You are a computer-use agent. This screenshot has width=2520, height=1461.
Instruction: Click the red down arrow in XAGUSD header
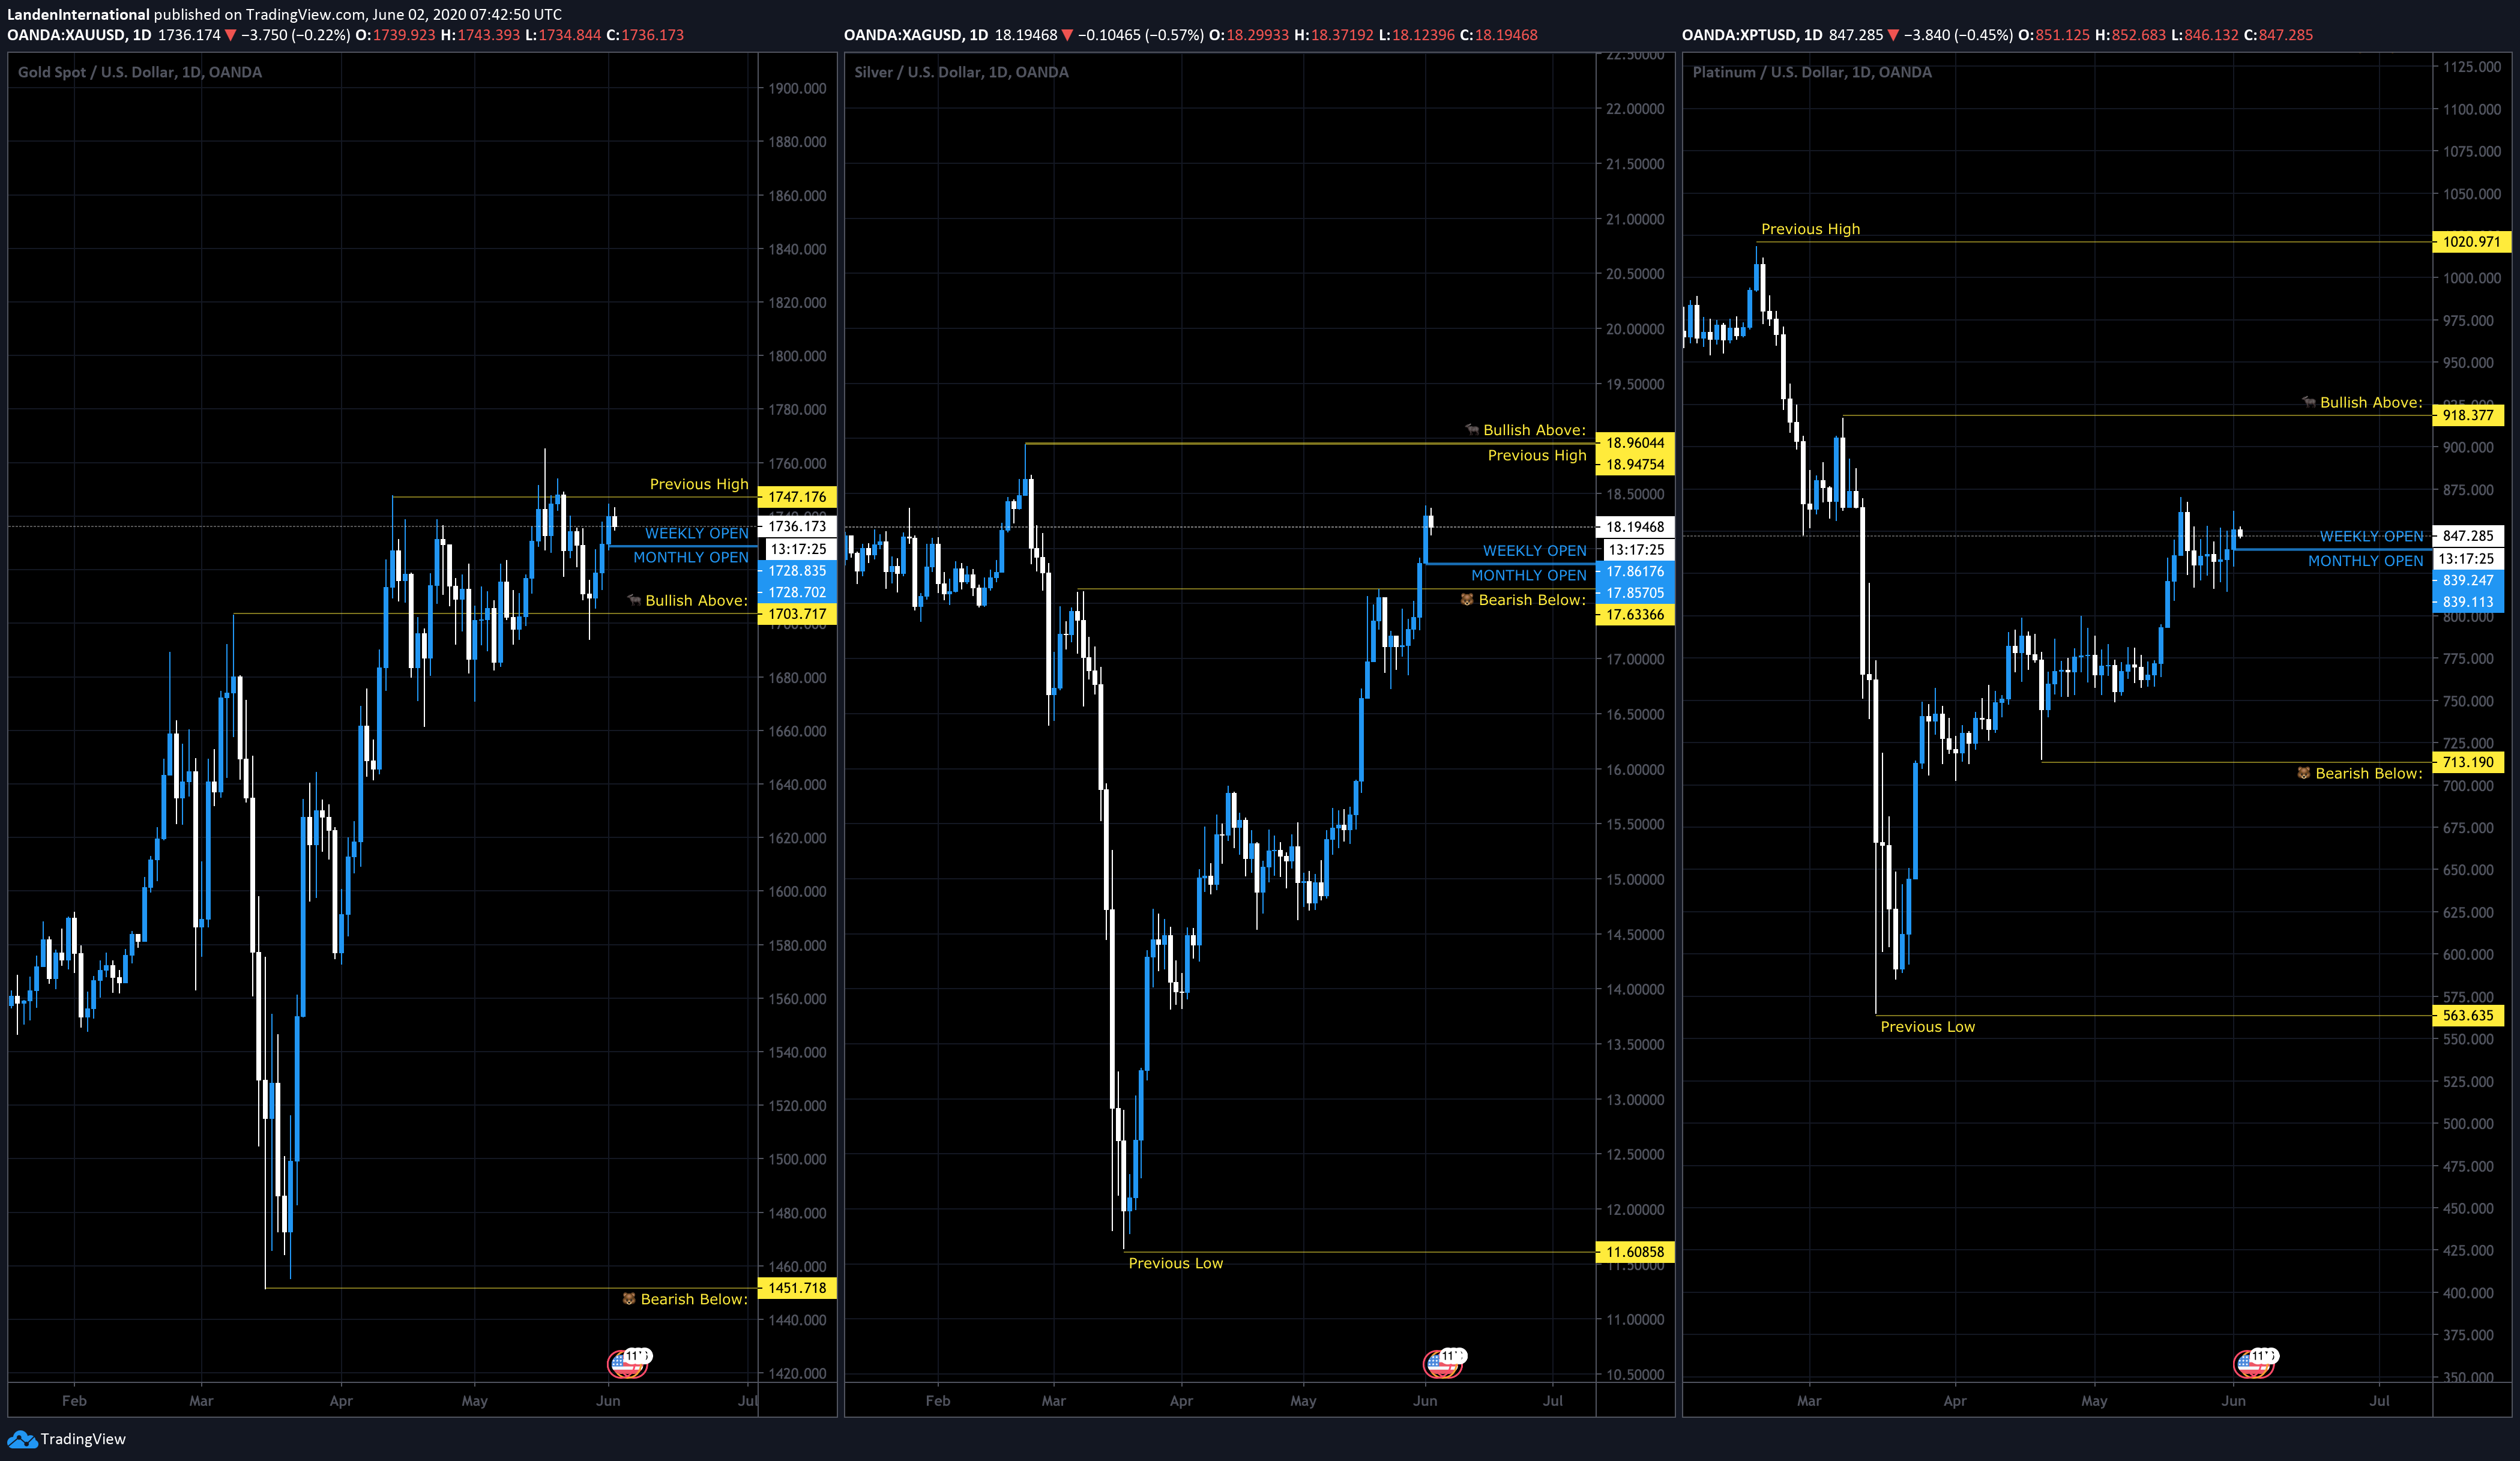pos(1067,35)
